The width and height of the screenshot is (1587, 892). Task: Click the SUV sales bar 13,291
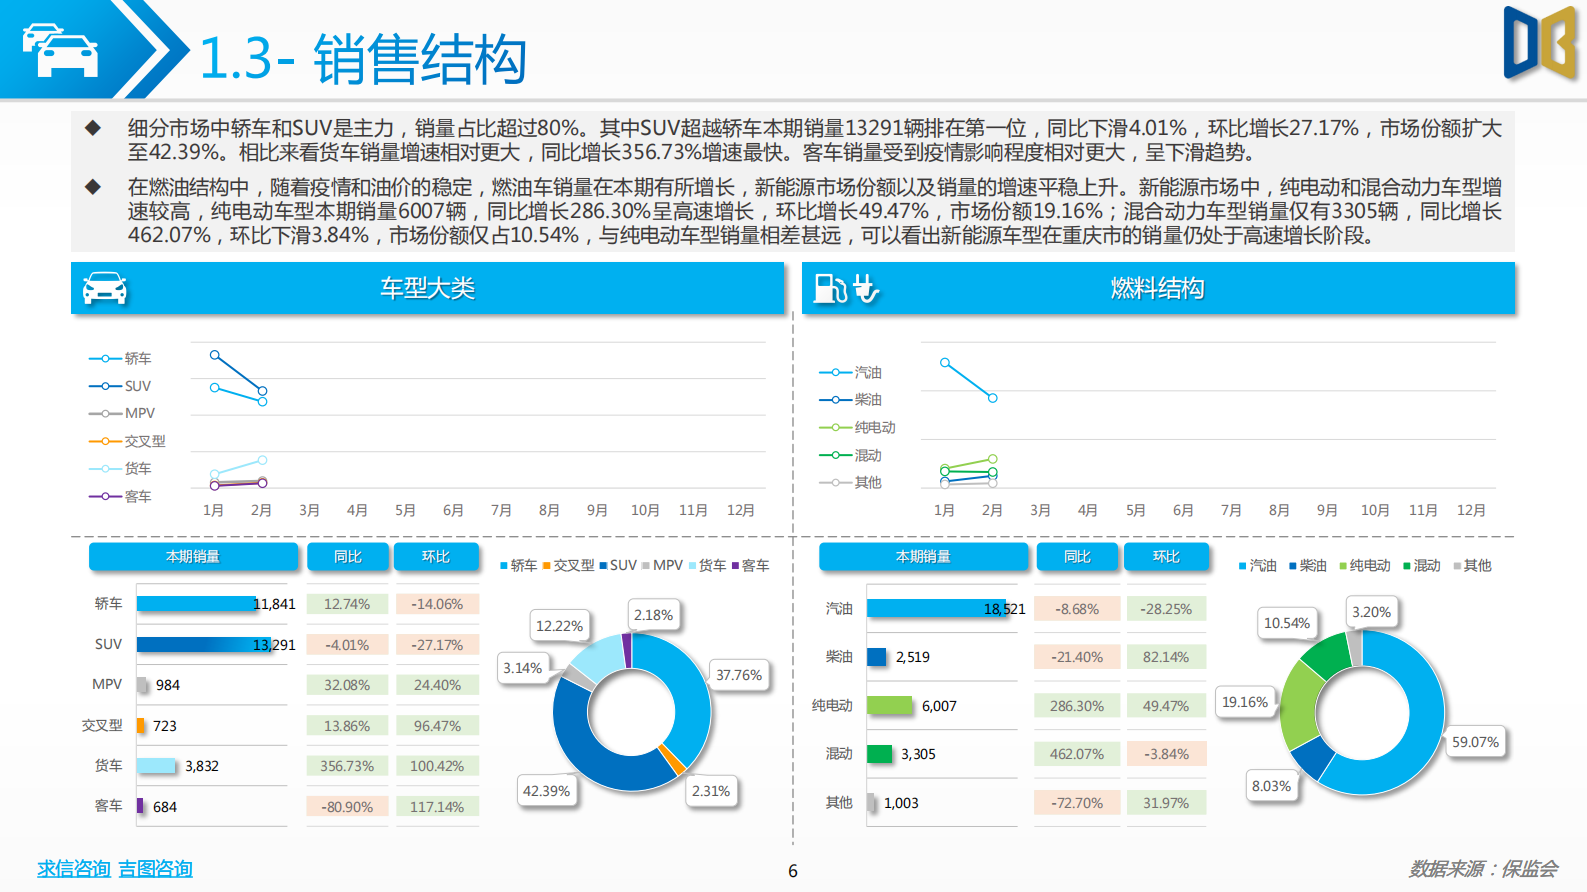tap(203, 645)
